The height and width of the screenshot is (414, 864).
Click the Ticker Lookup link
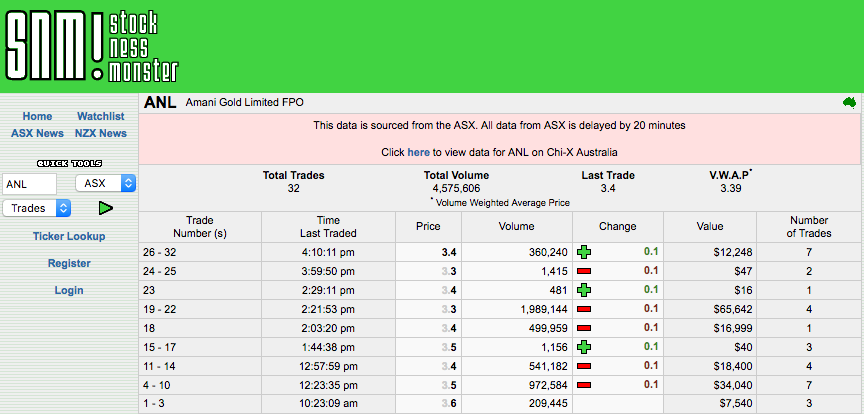tap(69, 236)
